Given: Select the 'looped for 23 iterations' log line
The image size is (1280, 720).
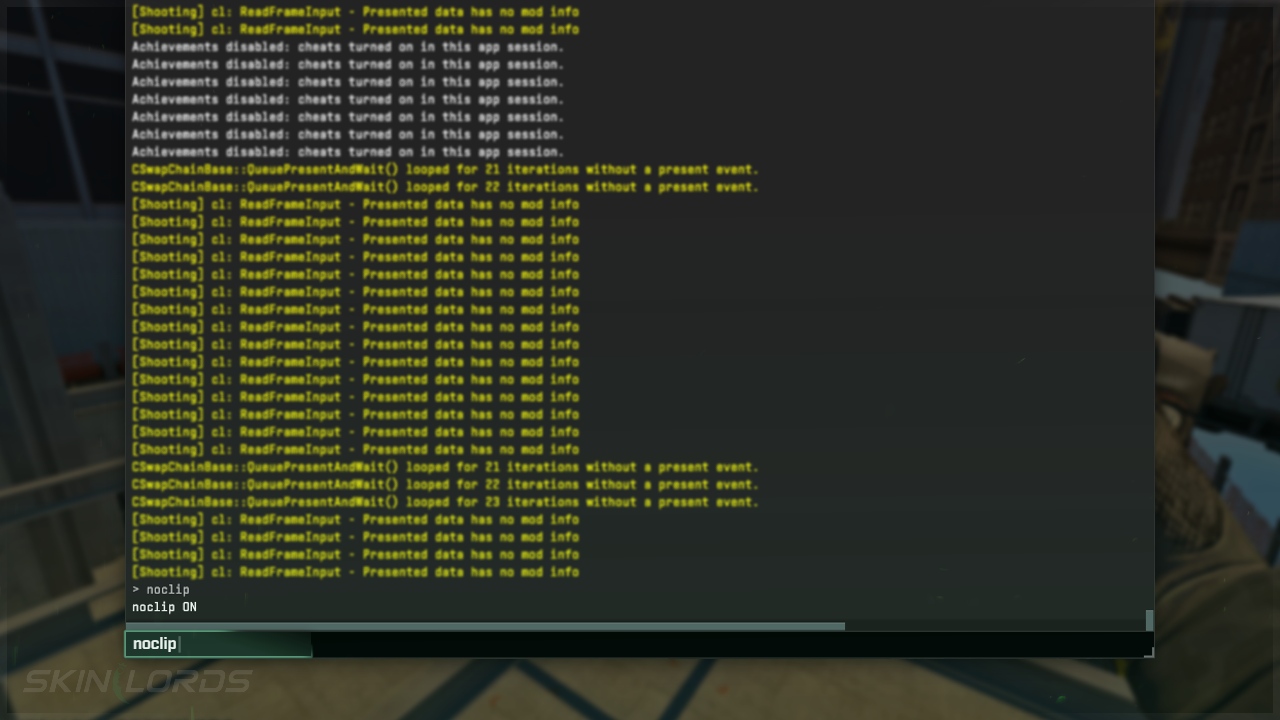Looking at the screenshot, I should 445,502.
